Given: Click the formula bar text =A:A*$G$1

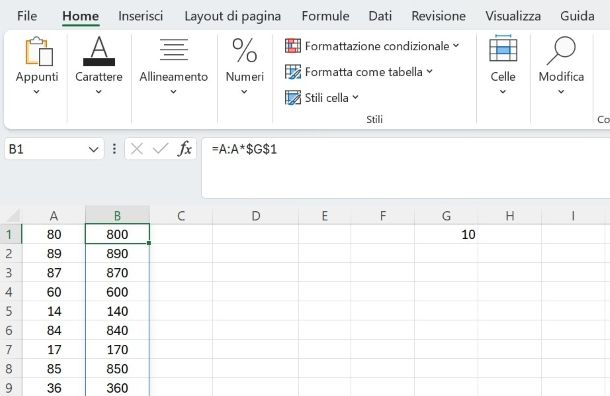Looking at the screenshot, I should 244,149.
